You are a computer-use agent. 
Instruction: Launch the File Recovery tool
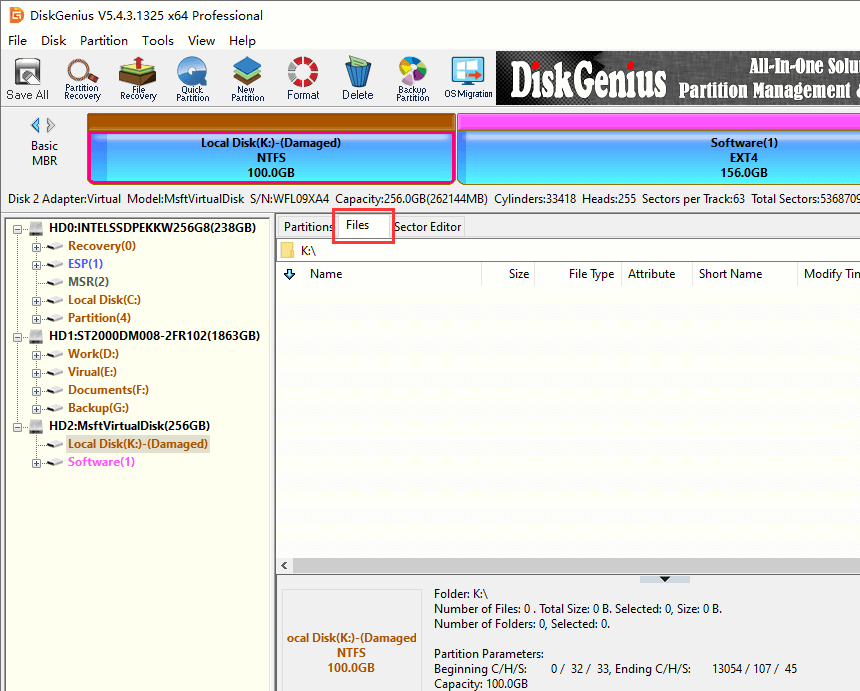pyautogui.click(x=138, y=79)
